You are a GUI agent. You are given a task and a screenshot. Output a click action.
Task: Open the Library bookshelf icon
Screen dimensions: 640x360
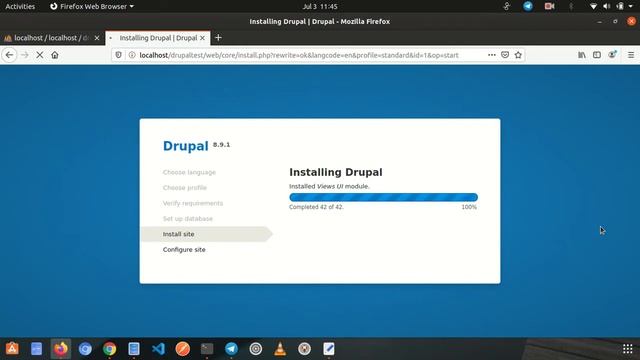[582, 55]
